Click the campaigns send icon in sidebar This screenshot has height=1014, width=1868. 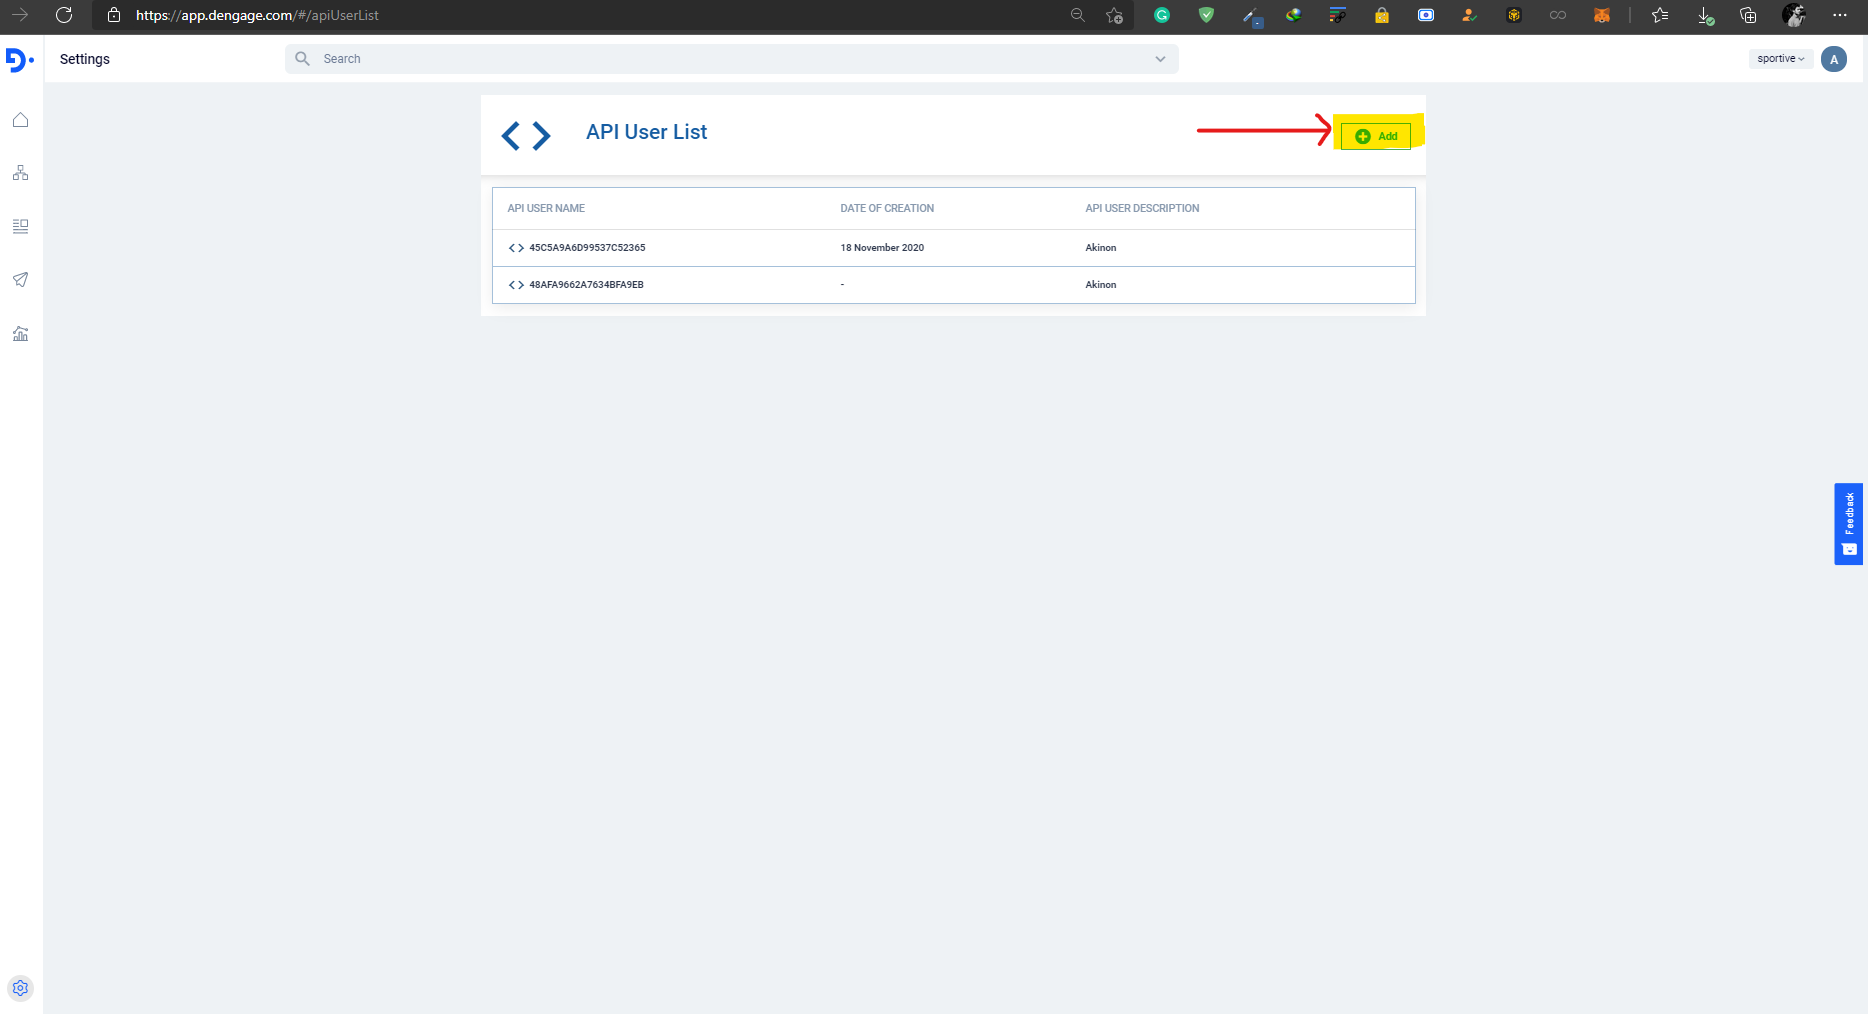coord(20,280)
